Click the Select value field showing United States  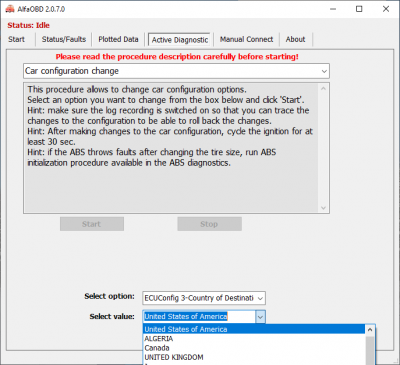coord(199,317)
